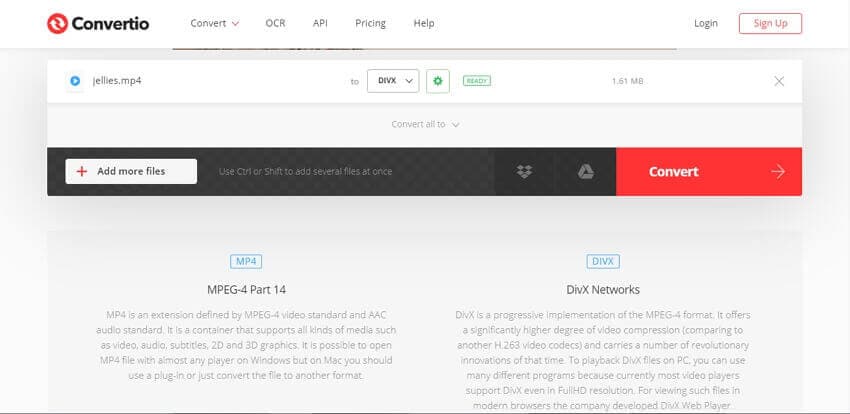Click the DIVX format tag in the info section
Viewport: 850px width, 414px height.
[603, 262]
